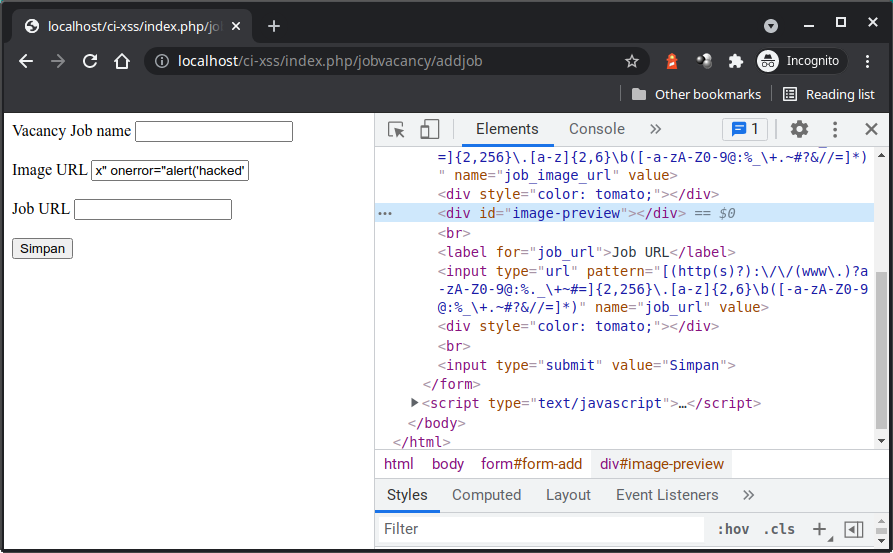View site information icon in address bar

[x=162, y=61]
